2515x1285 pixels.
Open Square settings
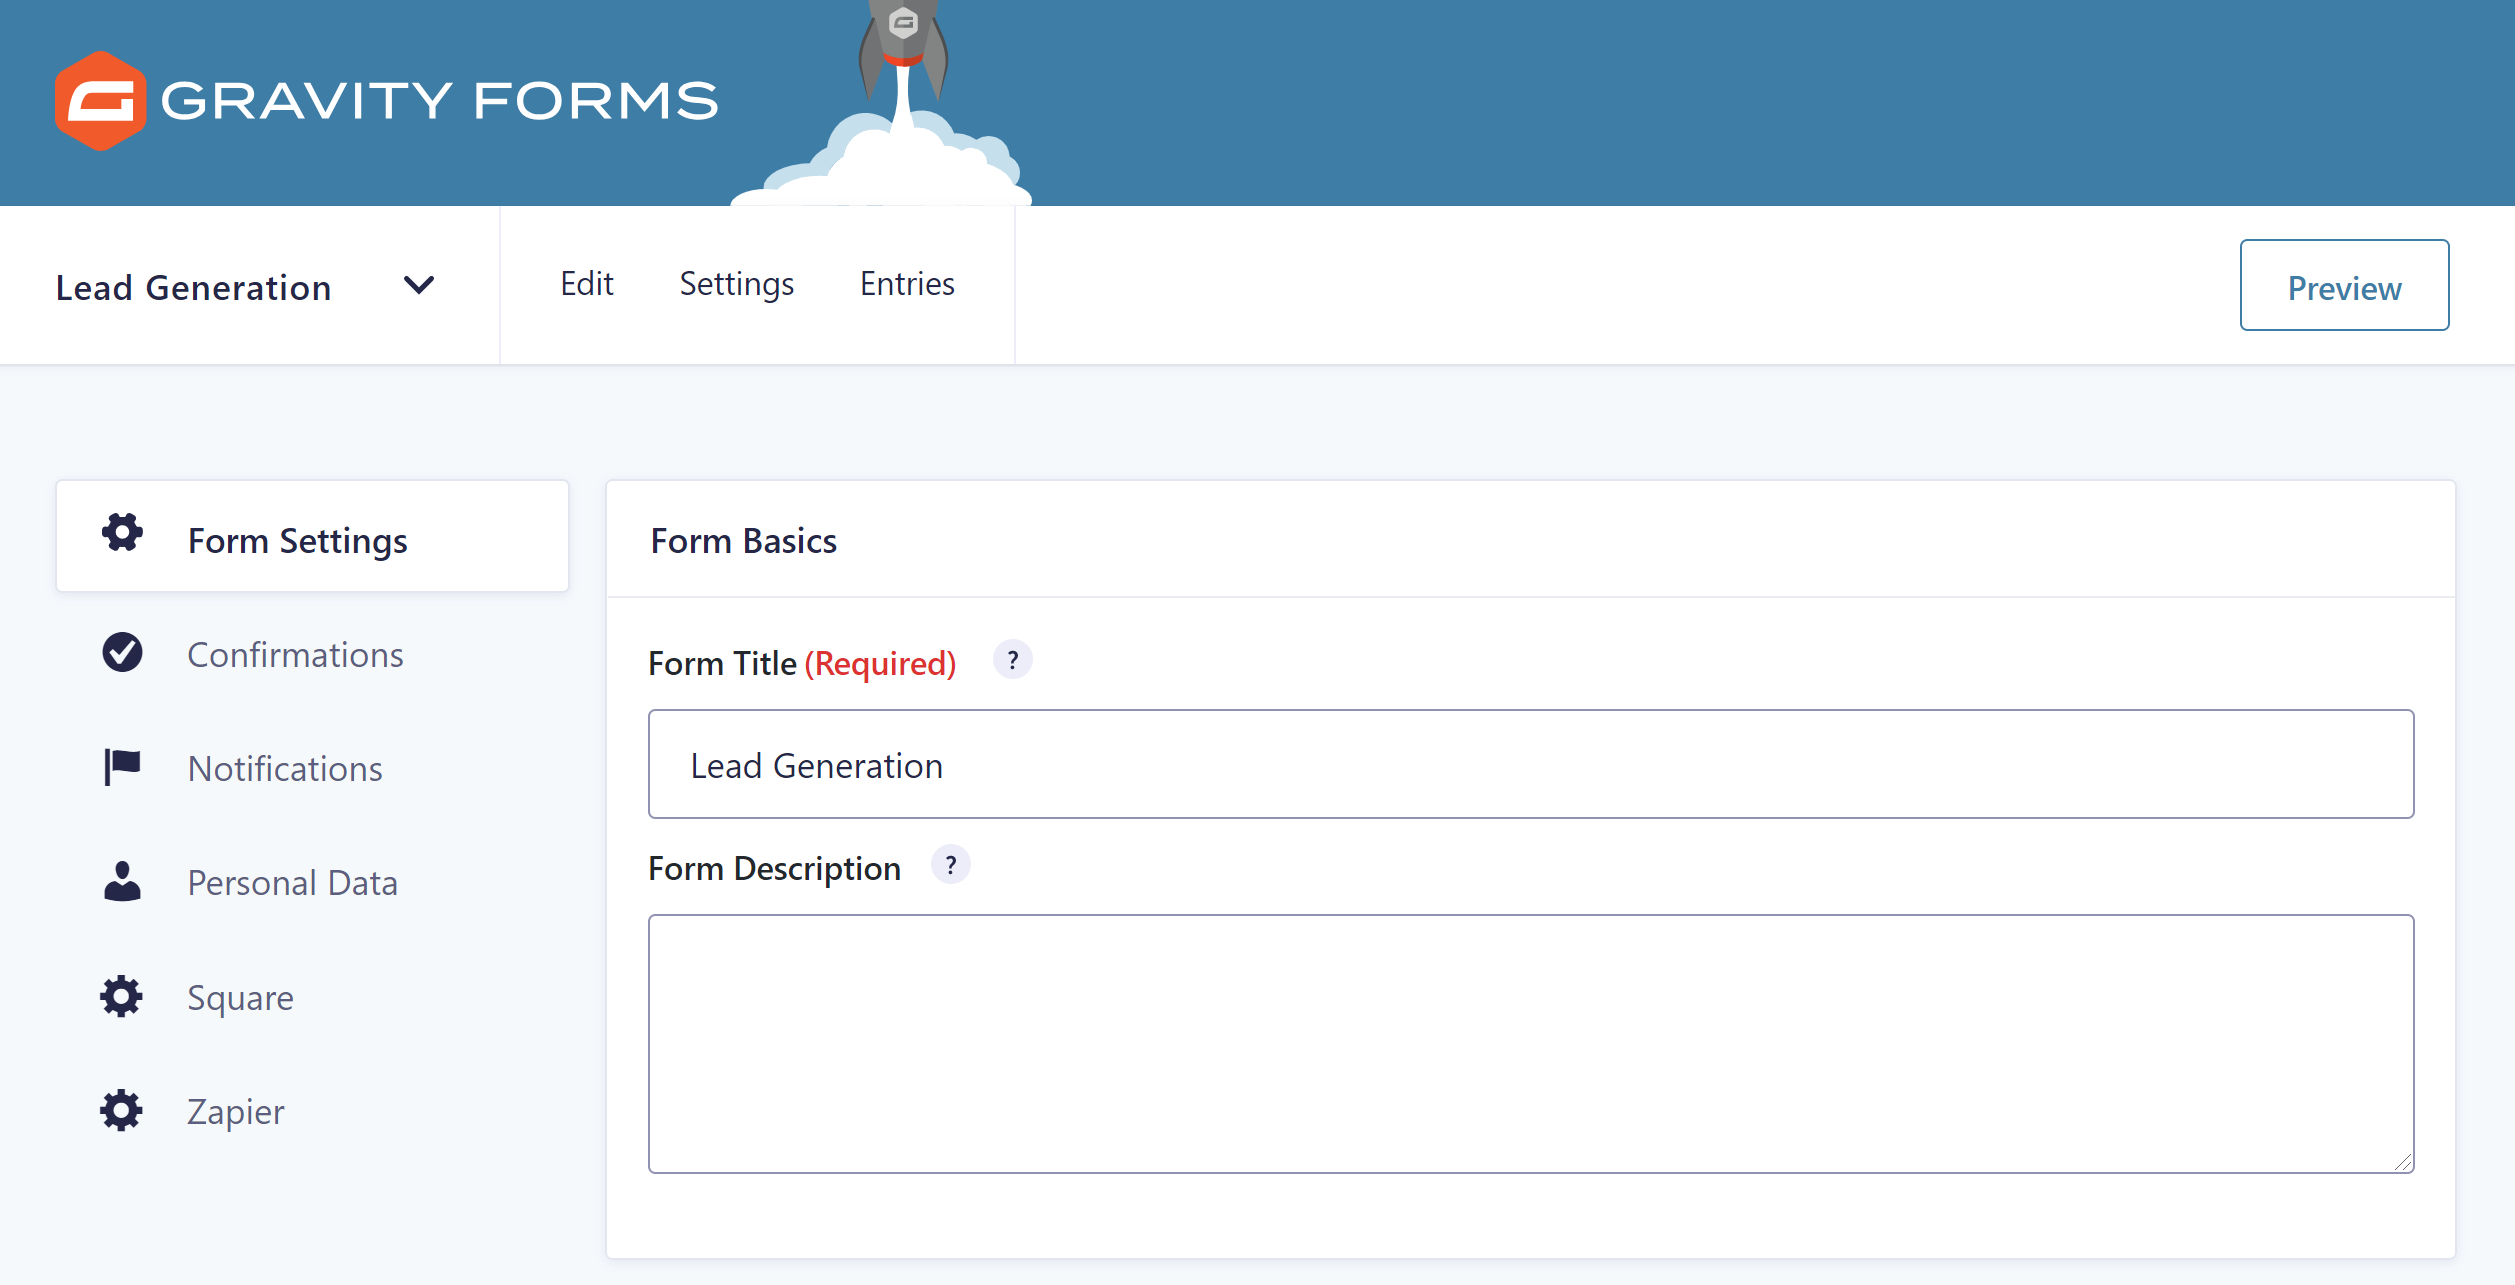[x=240, y=998]
